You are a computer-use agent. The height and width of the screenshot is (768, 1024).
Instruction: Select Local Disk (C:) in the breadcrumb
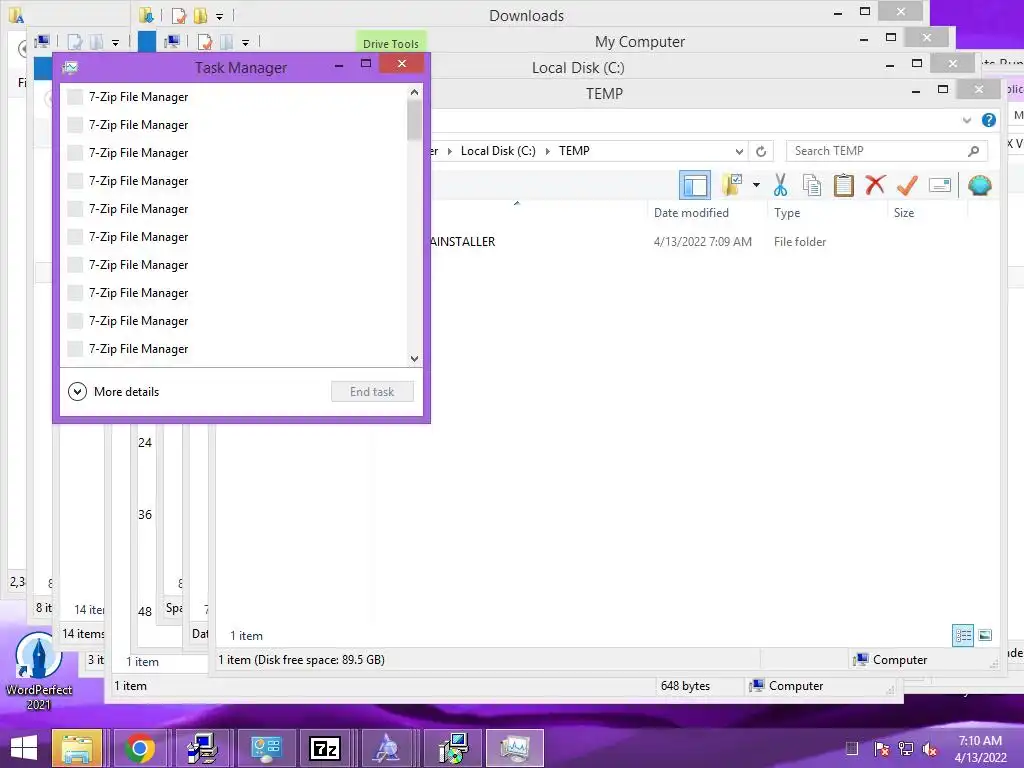point(498,151)
